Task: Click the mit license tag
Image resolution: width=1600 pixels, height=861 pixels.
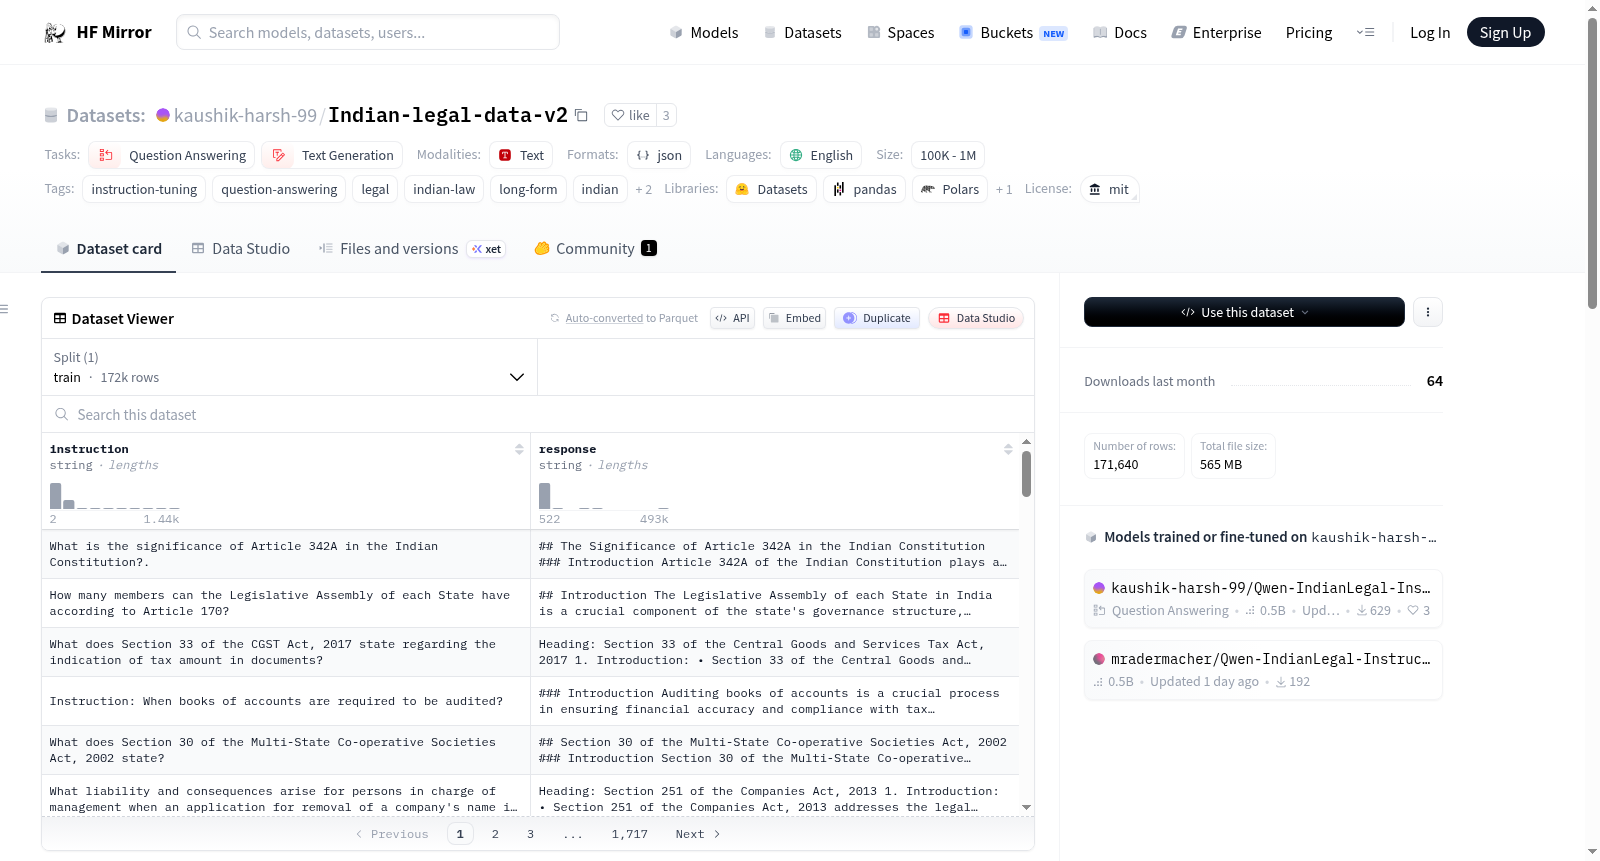Action: [1109, 189]
